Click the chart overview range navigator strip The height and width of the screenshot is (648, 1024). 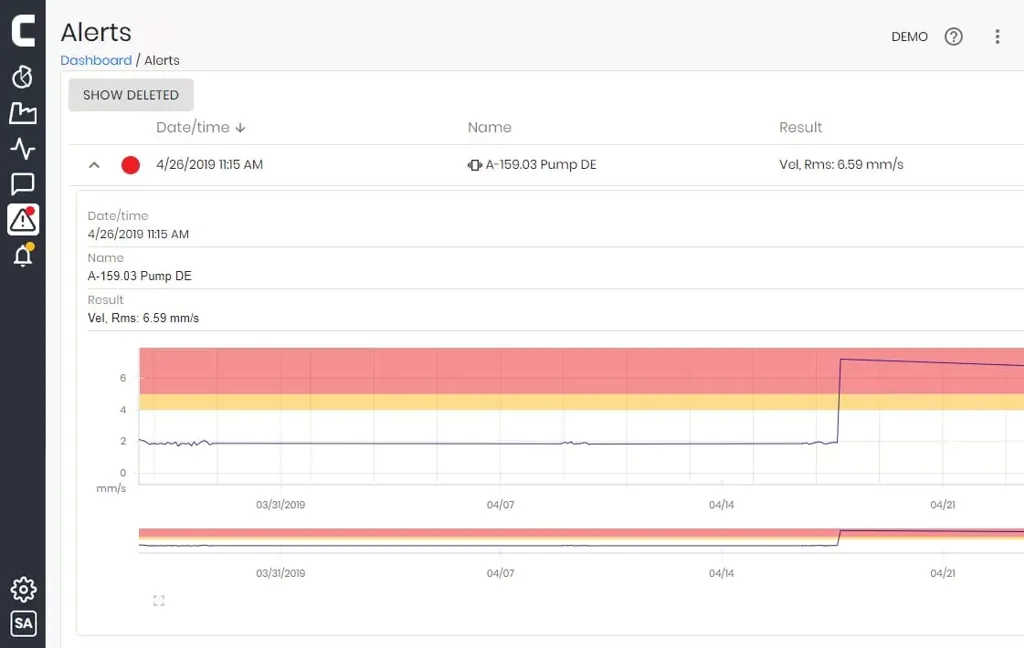point(580,538)
